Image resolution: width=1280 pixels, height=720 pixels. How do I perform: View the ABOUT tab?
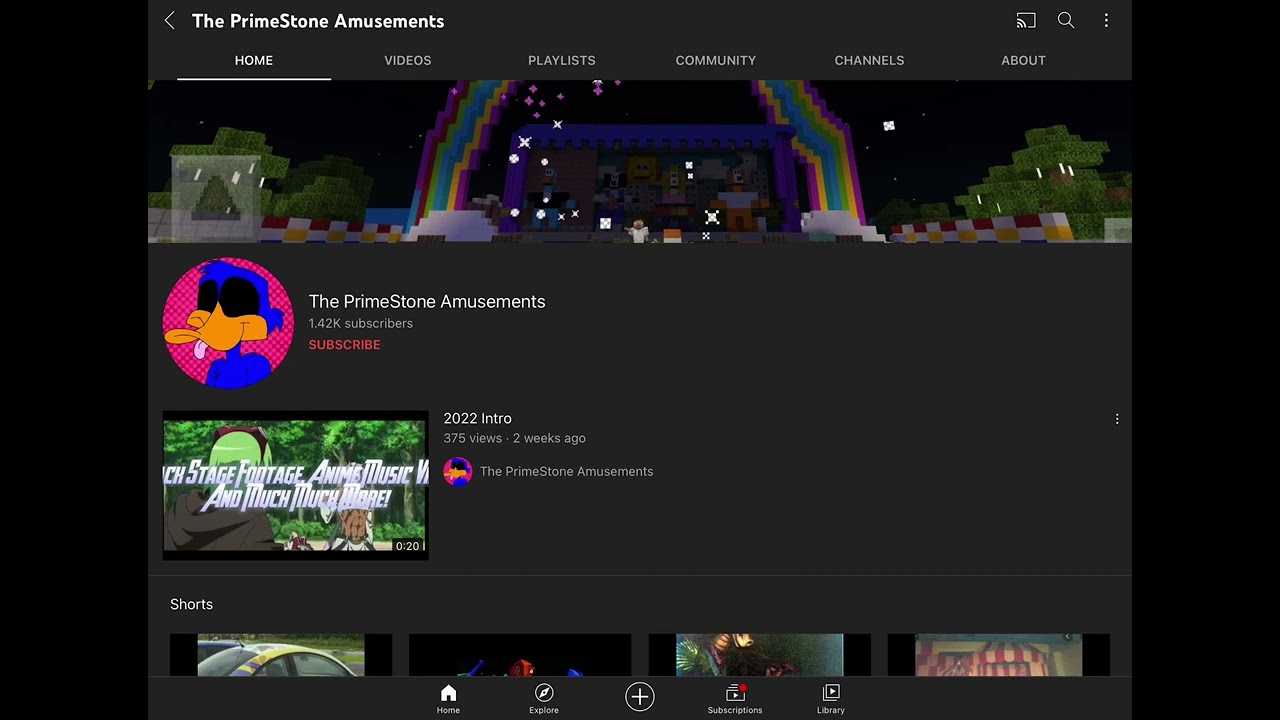[x=1024, y=60]
